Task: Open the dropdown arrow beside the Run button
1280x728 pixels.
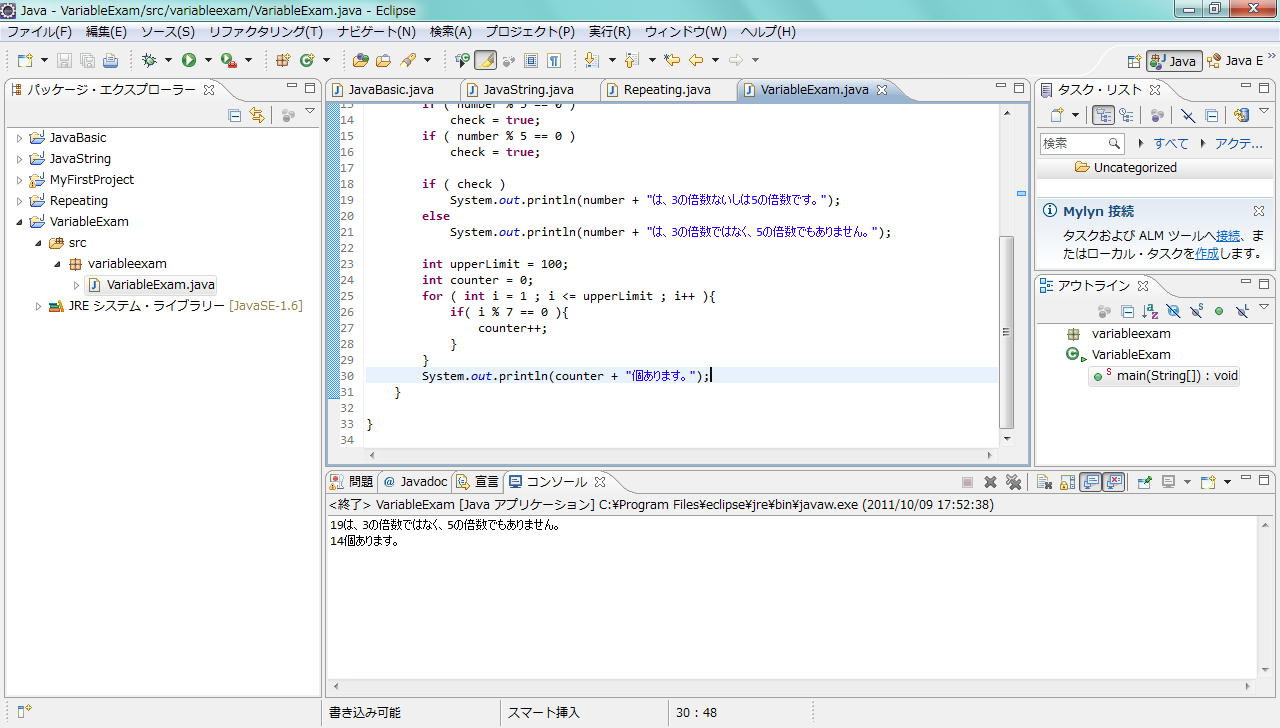Action: [208, 60]
